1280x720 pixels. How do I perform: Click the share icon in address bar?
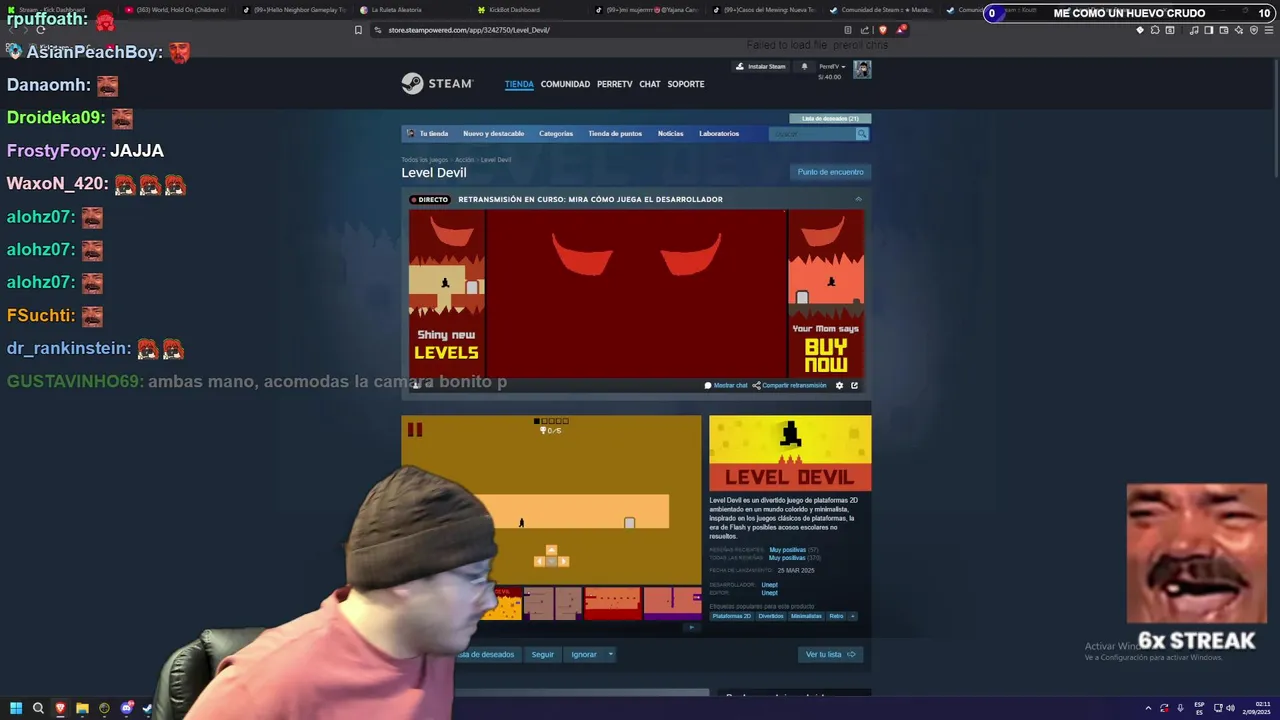click(865, 30)
